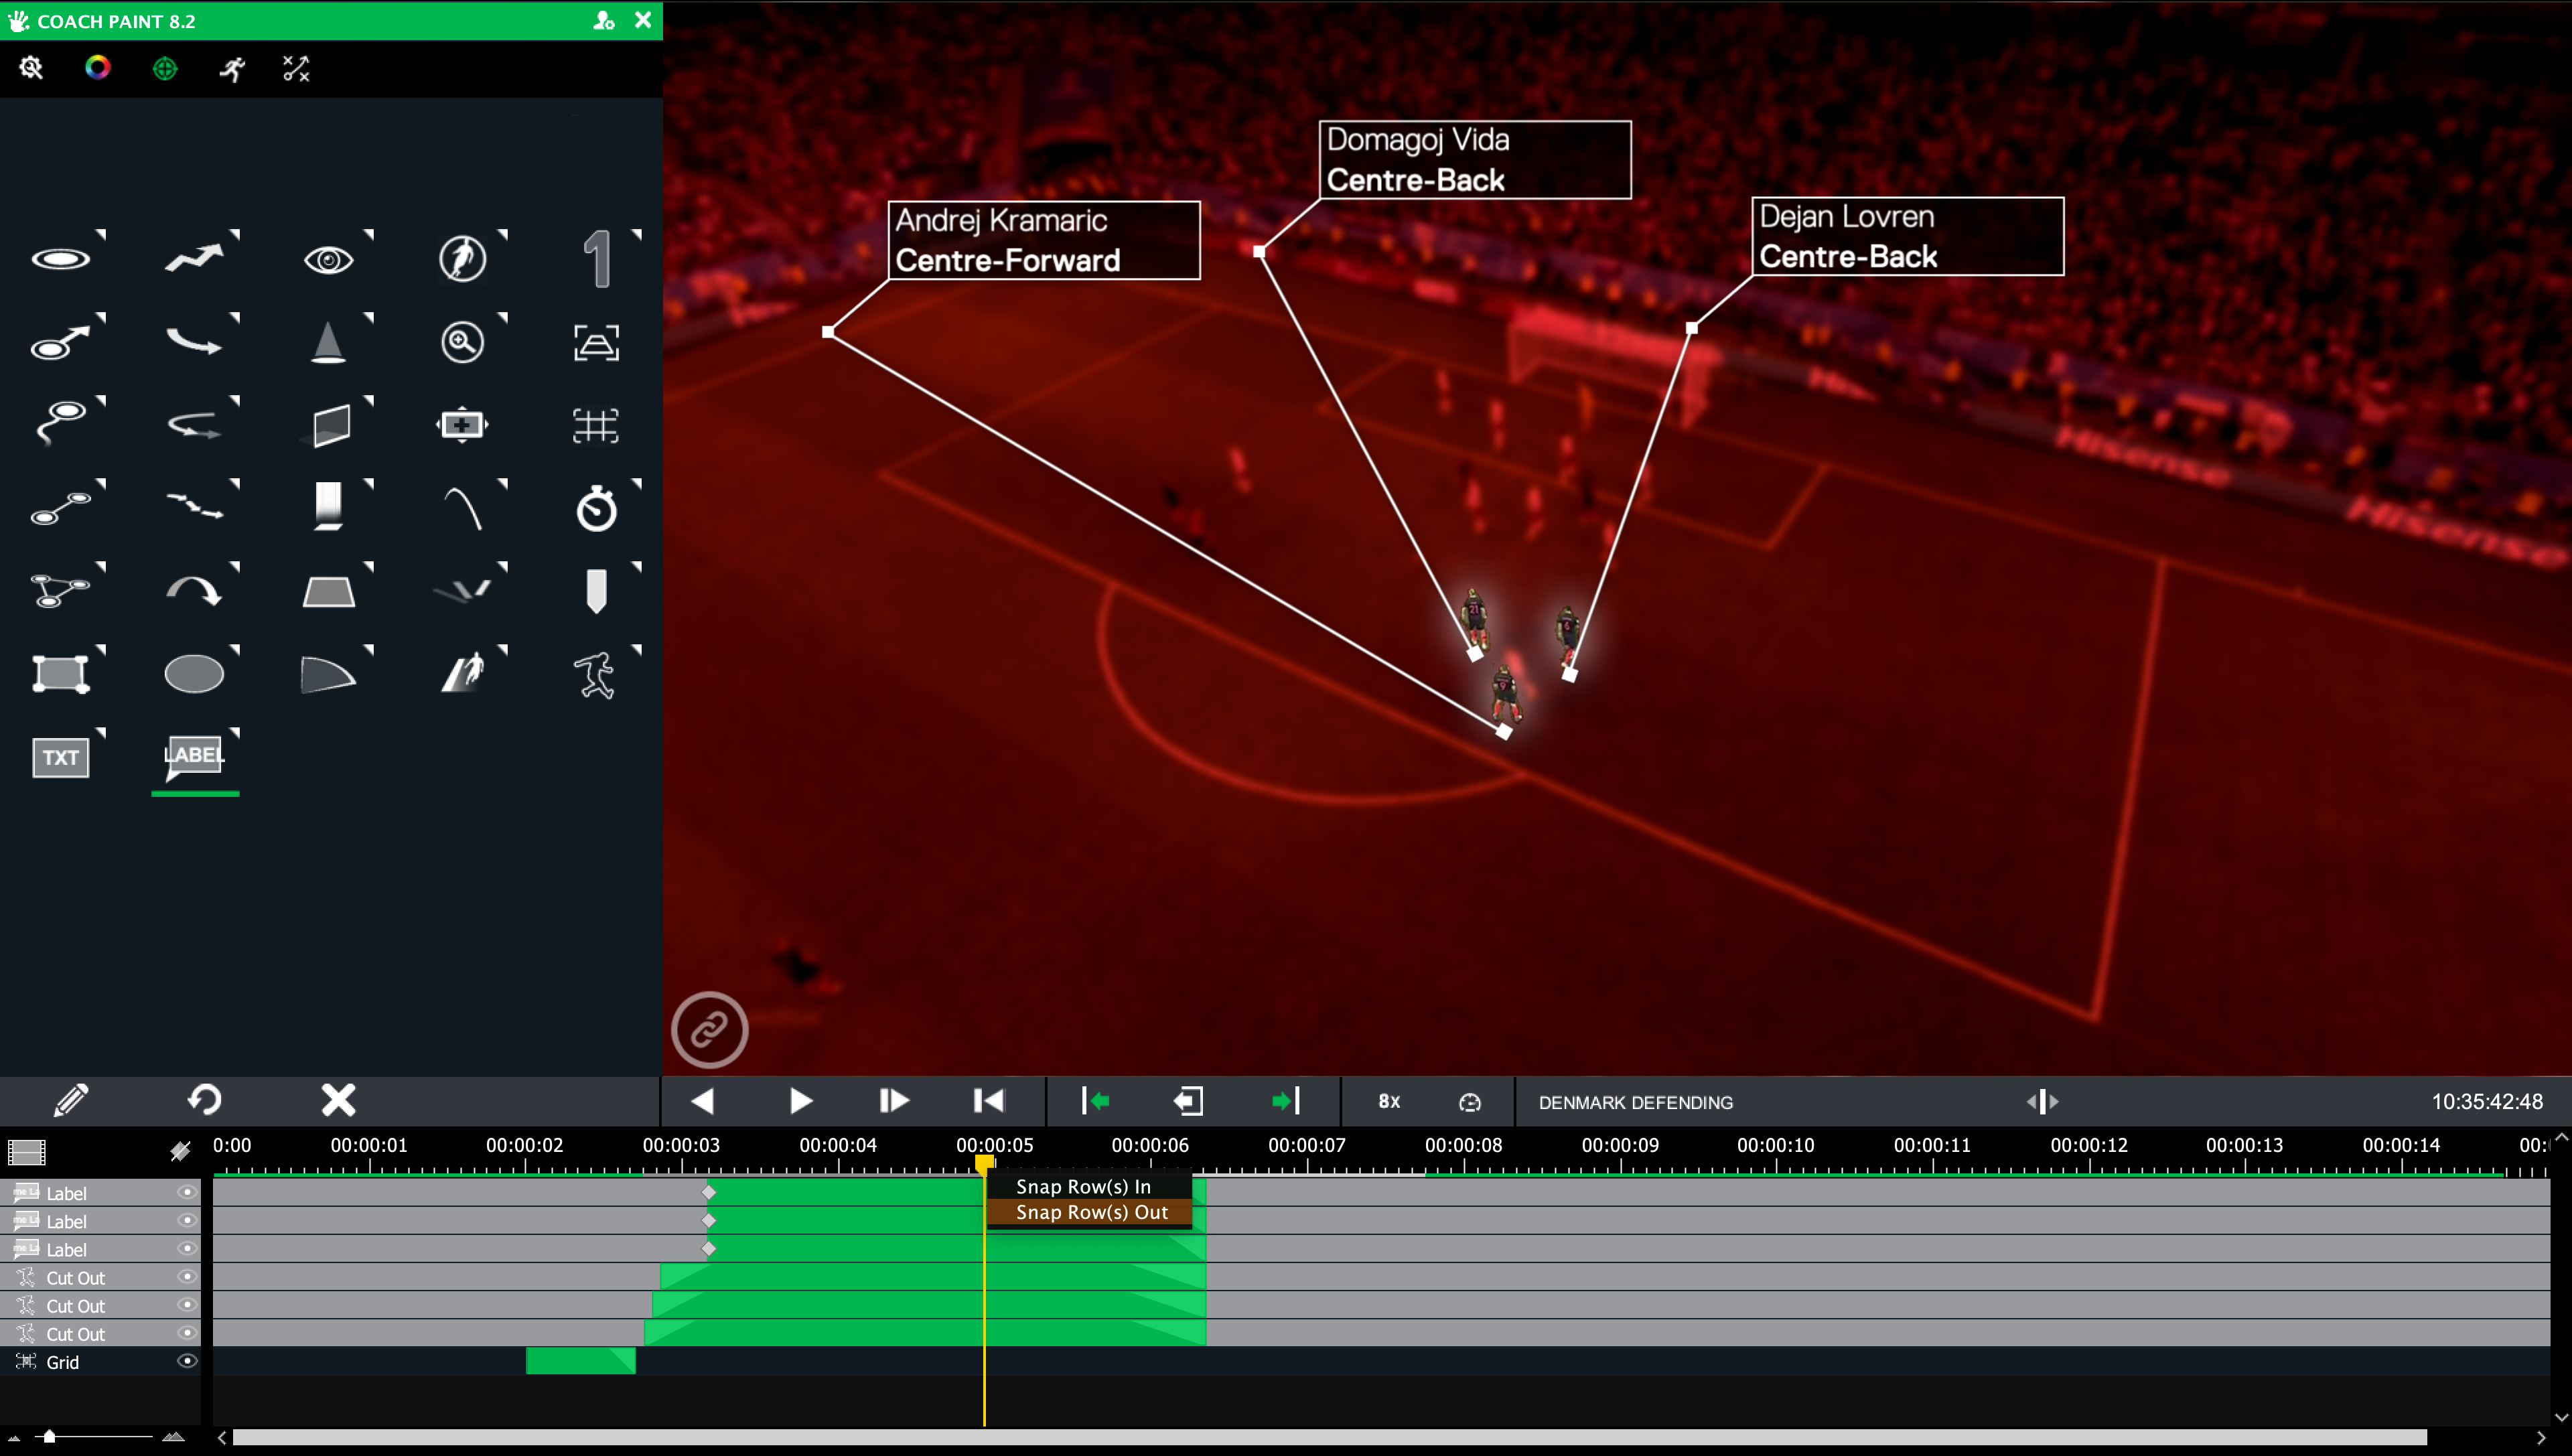Toggle visibility of the second Label row
Viewport: 2572px width, 1456px height.
point(187,1220)
